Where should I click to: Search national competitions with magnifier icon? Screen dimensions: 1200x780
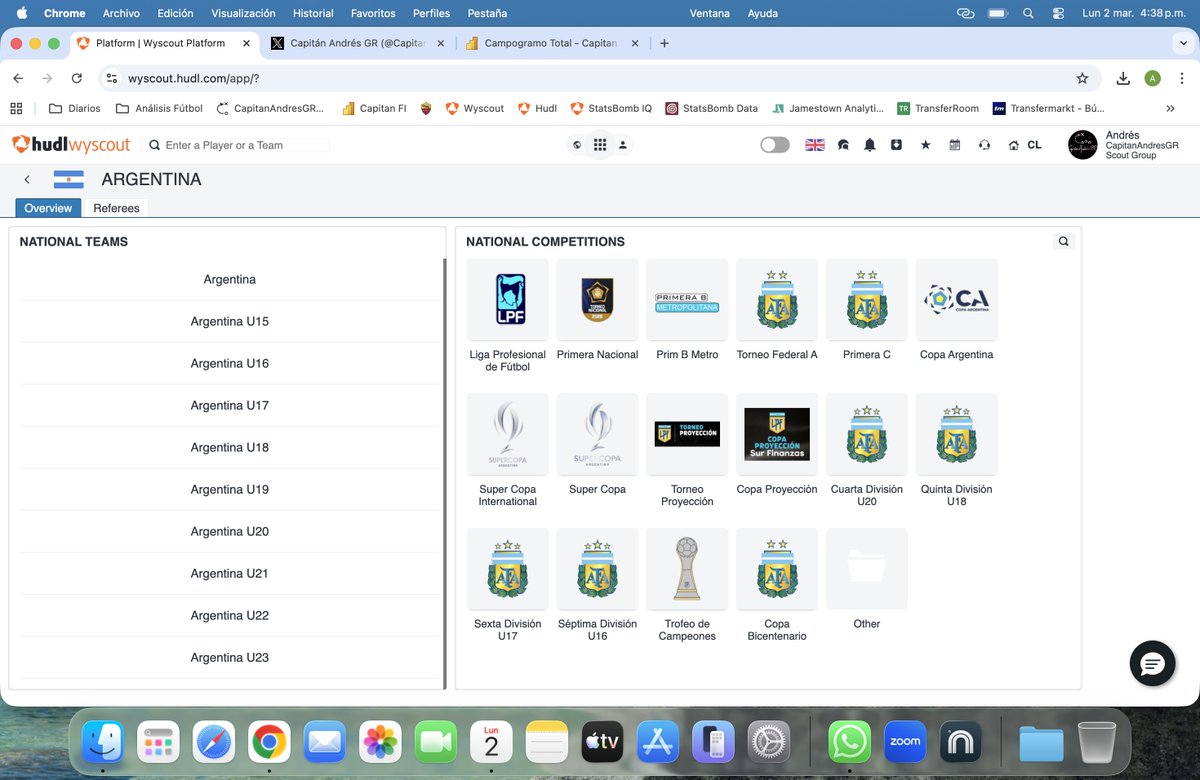tap(1063, 241)
